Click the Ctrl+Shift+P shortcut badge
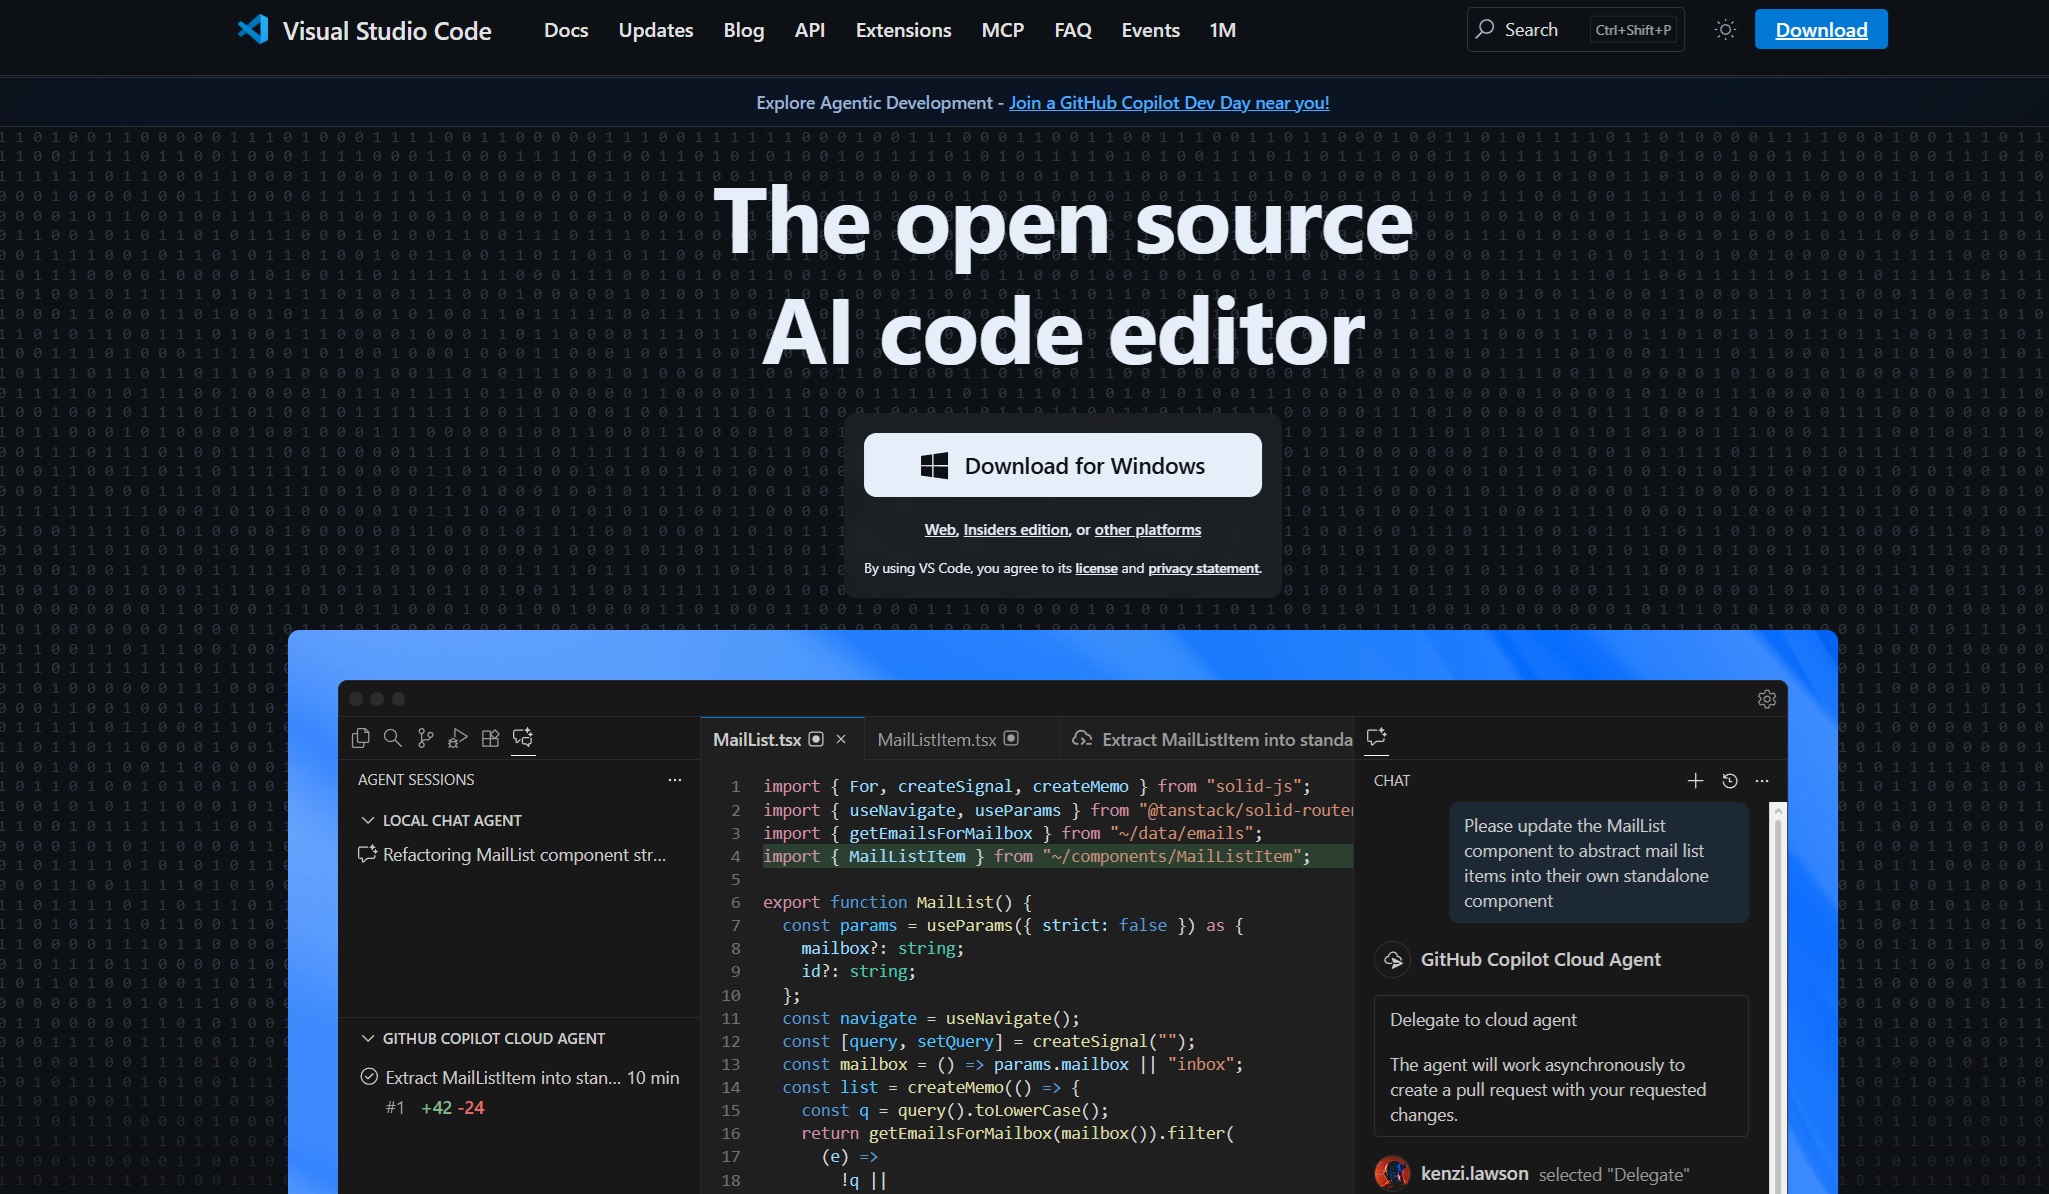2049x1194 pixels. 1633,30
